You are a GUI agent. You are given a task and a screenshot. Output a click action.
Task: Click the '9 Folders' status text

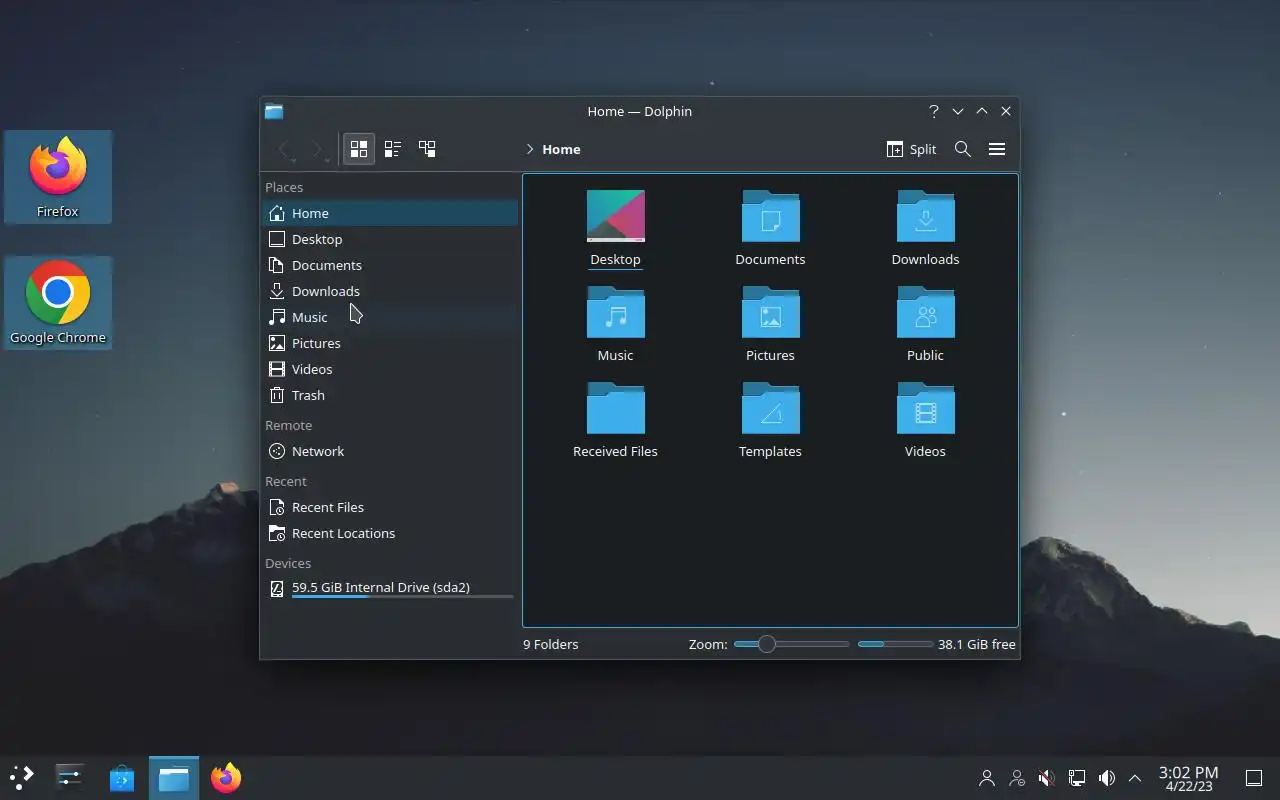pyautogui.click(x=550, y=644)
